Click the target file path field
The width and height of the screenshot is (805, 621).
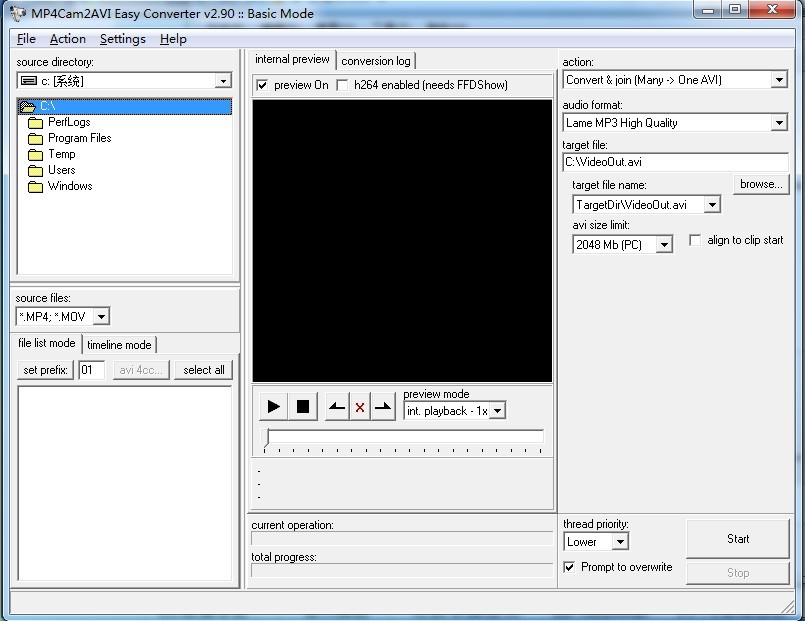tap(675, 162)
